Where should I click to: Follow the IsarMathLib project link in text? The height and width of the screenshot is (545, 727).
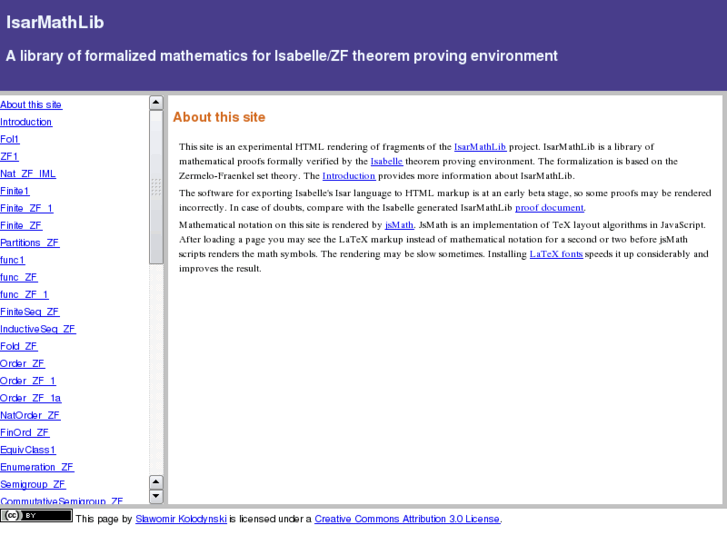tap(480, 147)
